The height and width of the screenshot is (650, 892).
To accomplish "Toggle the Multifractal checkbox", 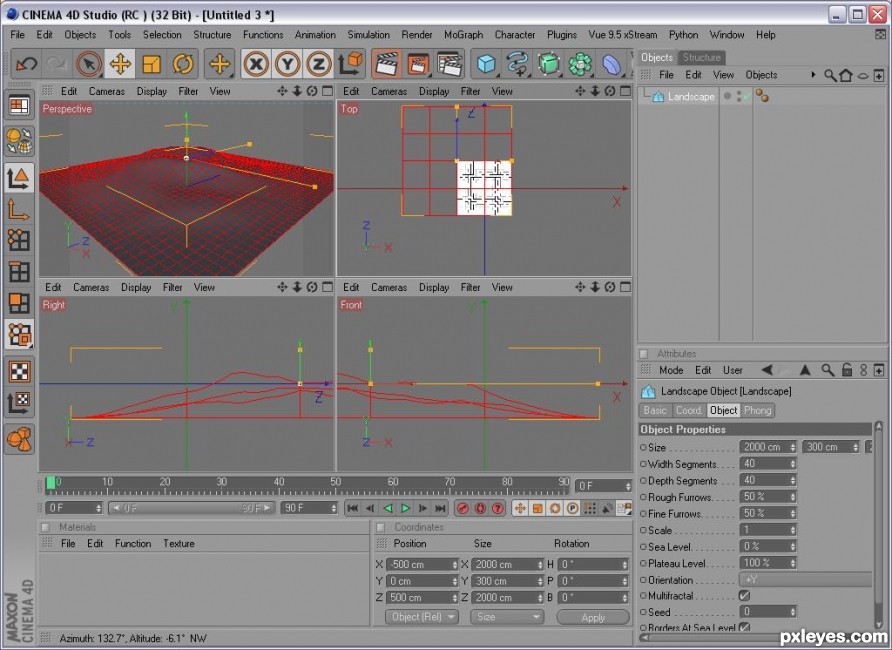I will pos(744,595).
